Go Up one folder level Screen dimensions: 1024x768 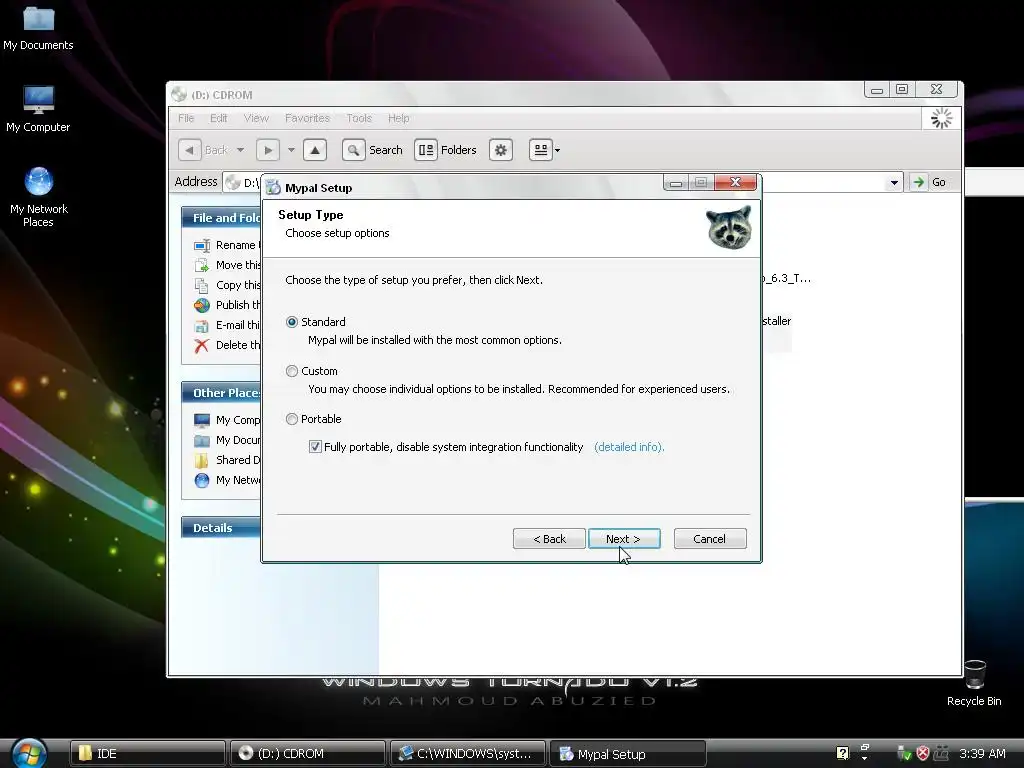(x=315, y=150)
